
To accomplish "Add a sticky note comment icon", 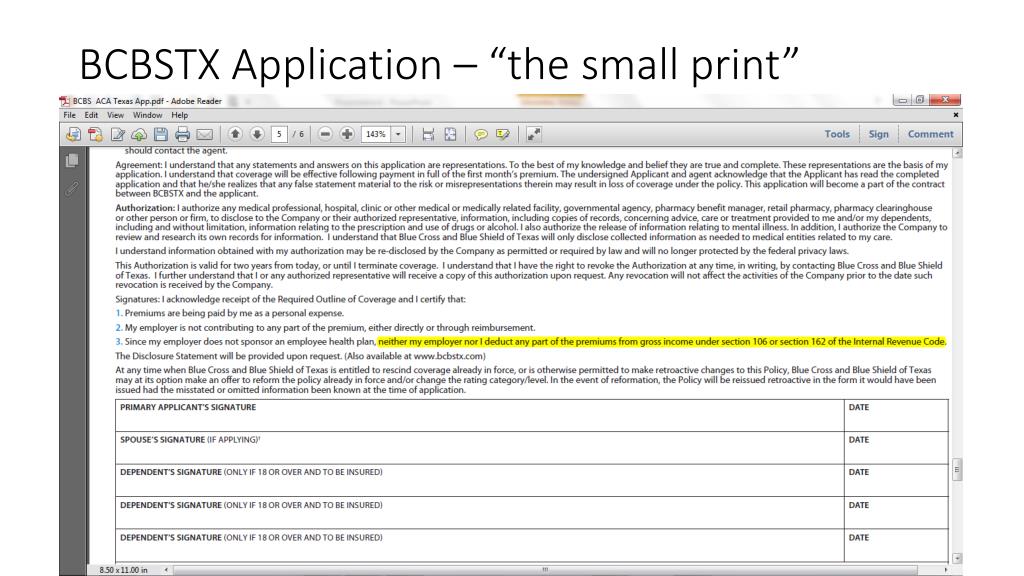I will [481, 135].
